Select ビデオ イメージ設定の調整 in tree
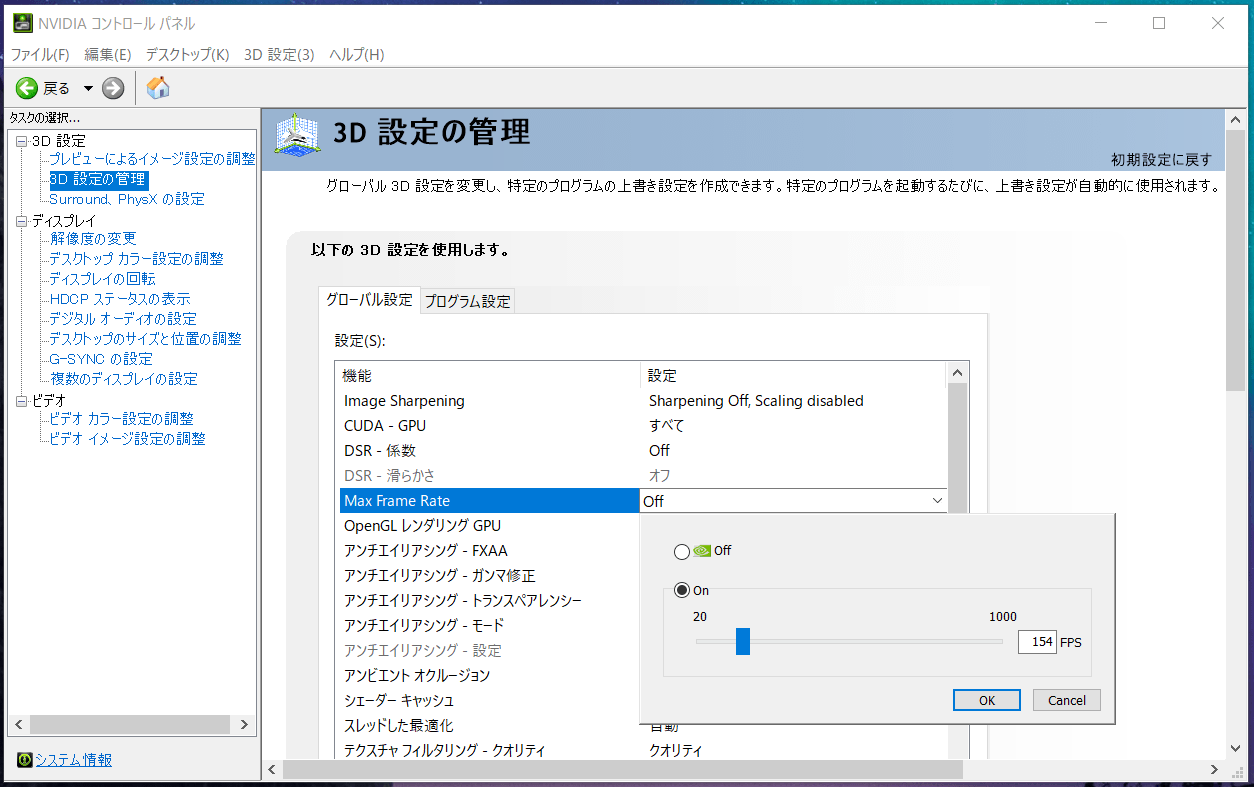This screenshot has height=787, width=1254. [x=127, y=439]
